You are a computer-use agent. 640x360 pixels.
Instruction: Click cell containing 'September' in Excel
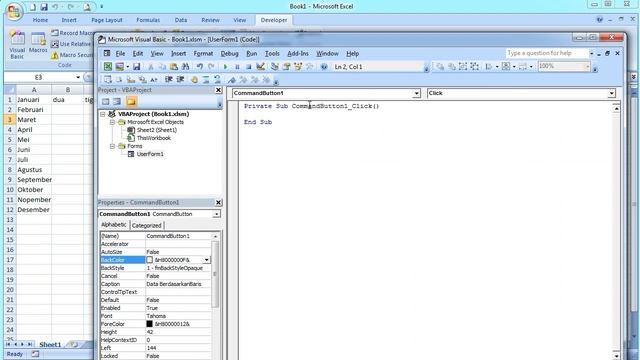34,180
